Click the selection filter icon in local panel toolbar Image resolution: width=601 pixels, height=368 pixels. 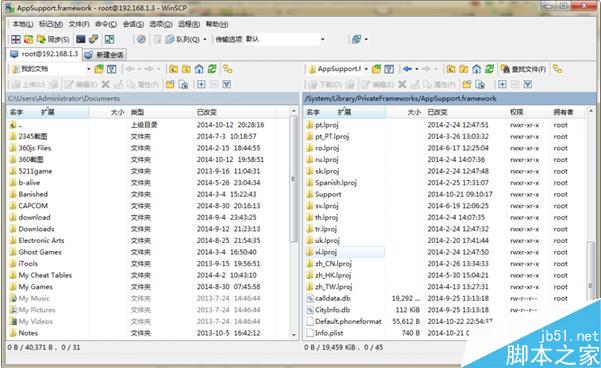pyautogui.click(x=227, y=84)
